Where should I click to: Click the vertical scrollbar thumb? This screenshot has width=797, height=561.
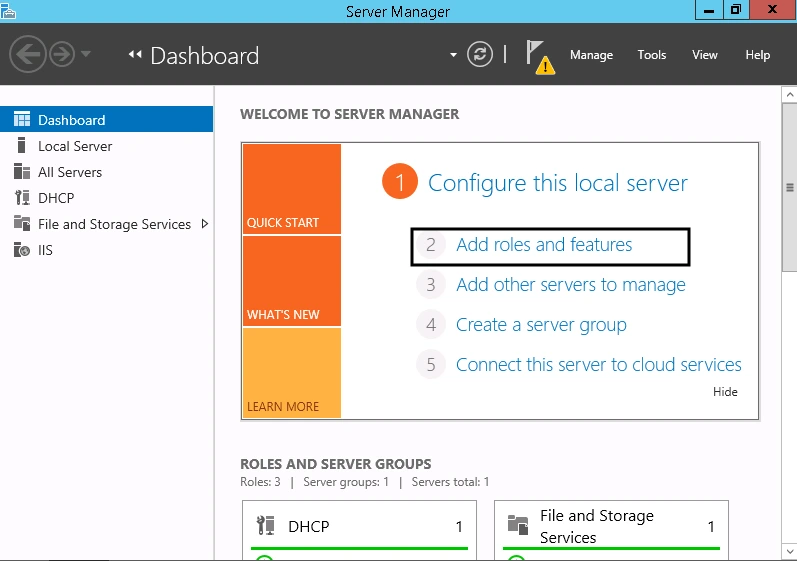coord(789,188)
